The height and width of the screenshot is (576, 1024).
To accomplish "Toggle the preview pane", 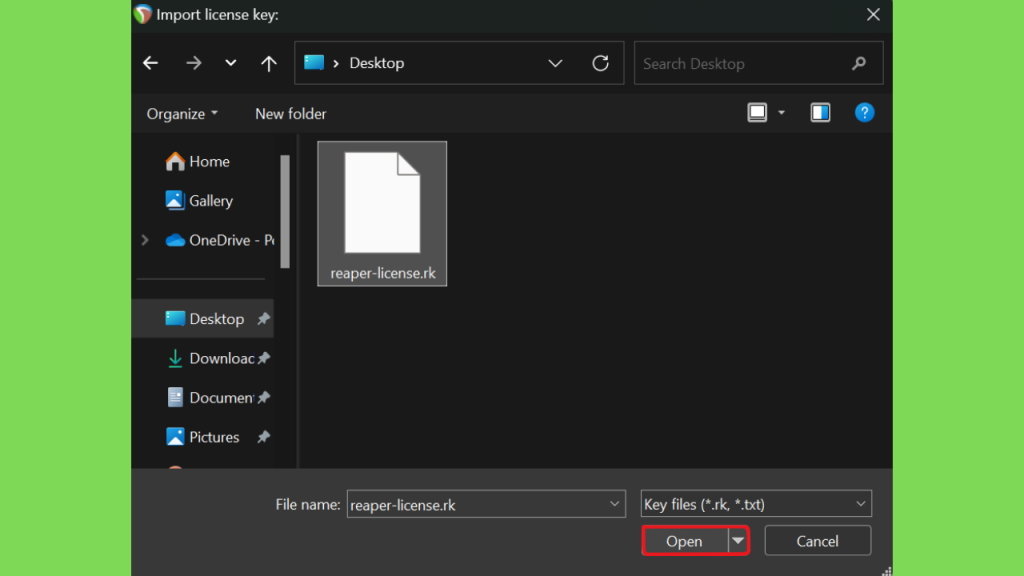I will coord(820,113).
